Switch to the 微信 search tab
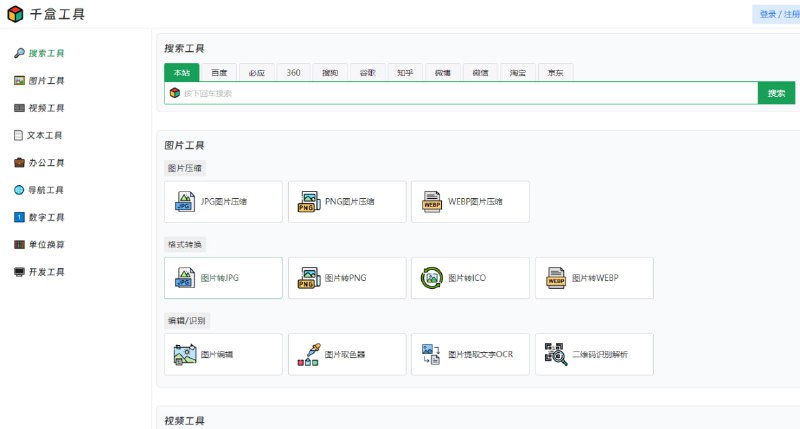Screen dimensions: 800x429 480,72
